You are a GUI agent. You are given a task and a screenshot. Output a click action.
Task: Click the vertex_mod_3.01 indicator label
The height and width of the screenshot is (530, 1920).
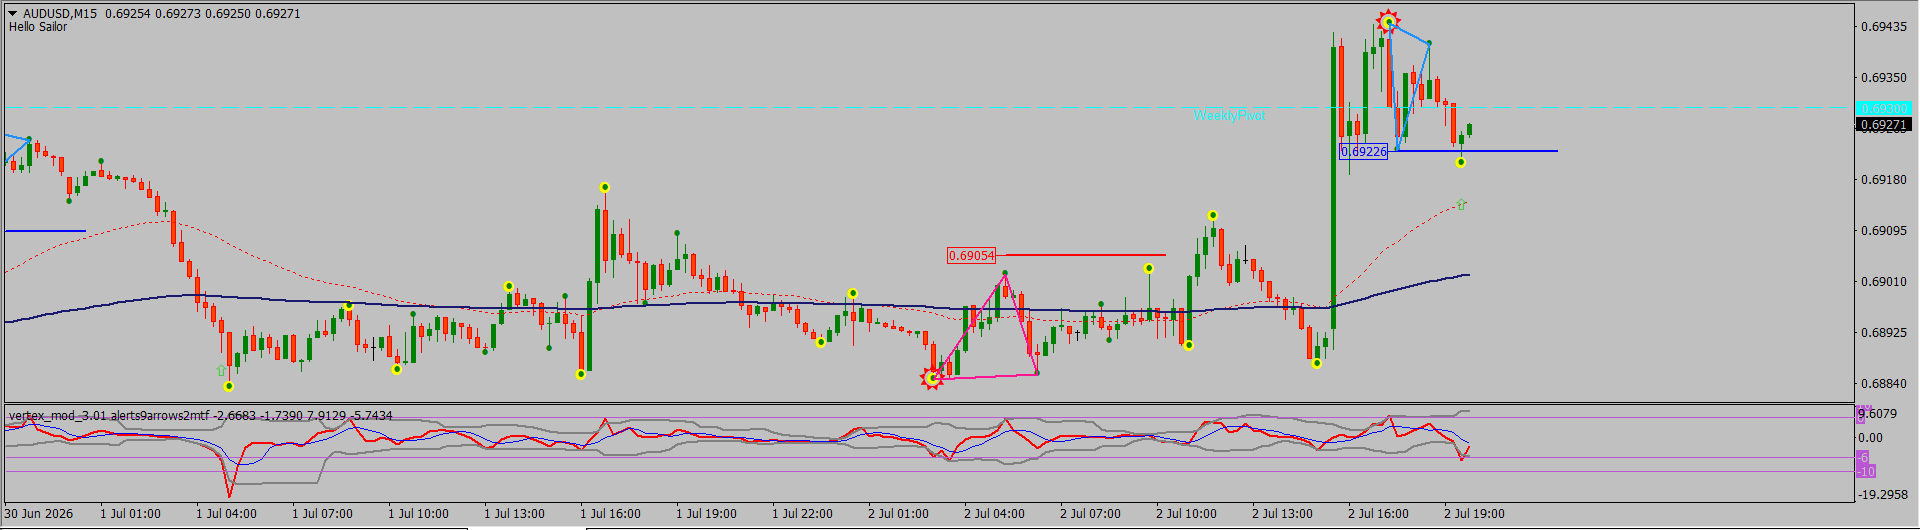click(200, 416)
